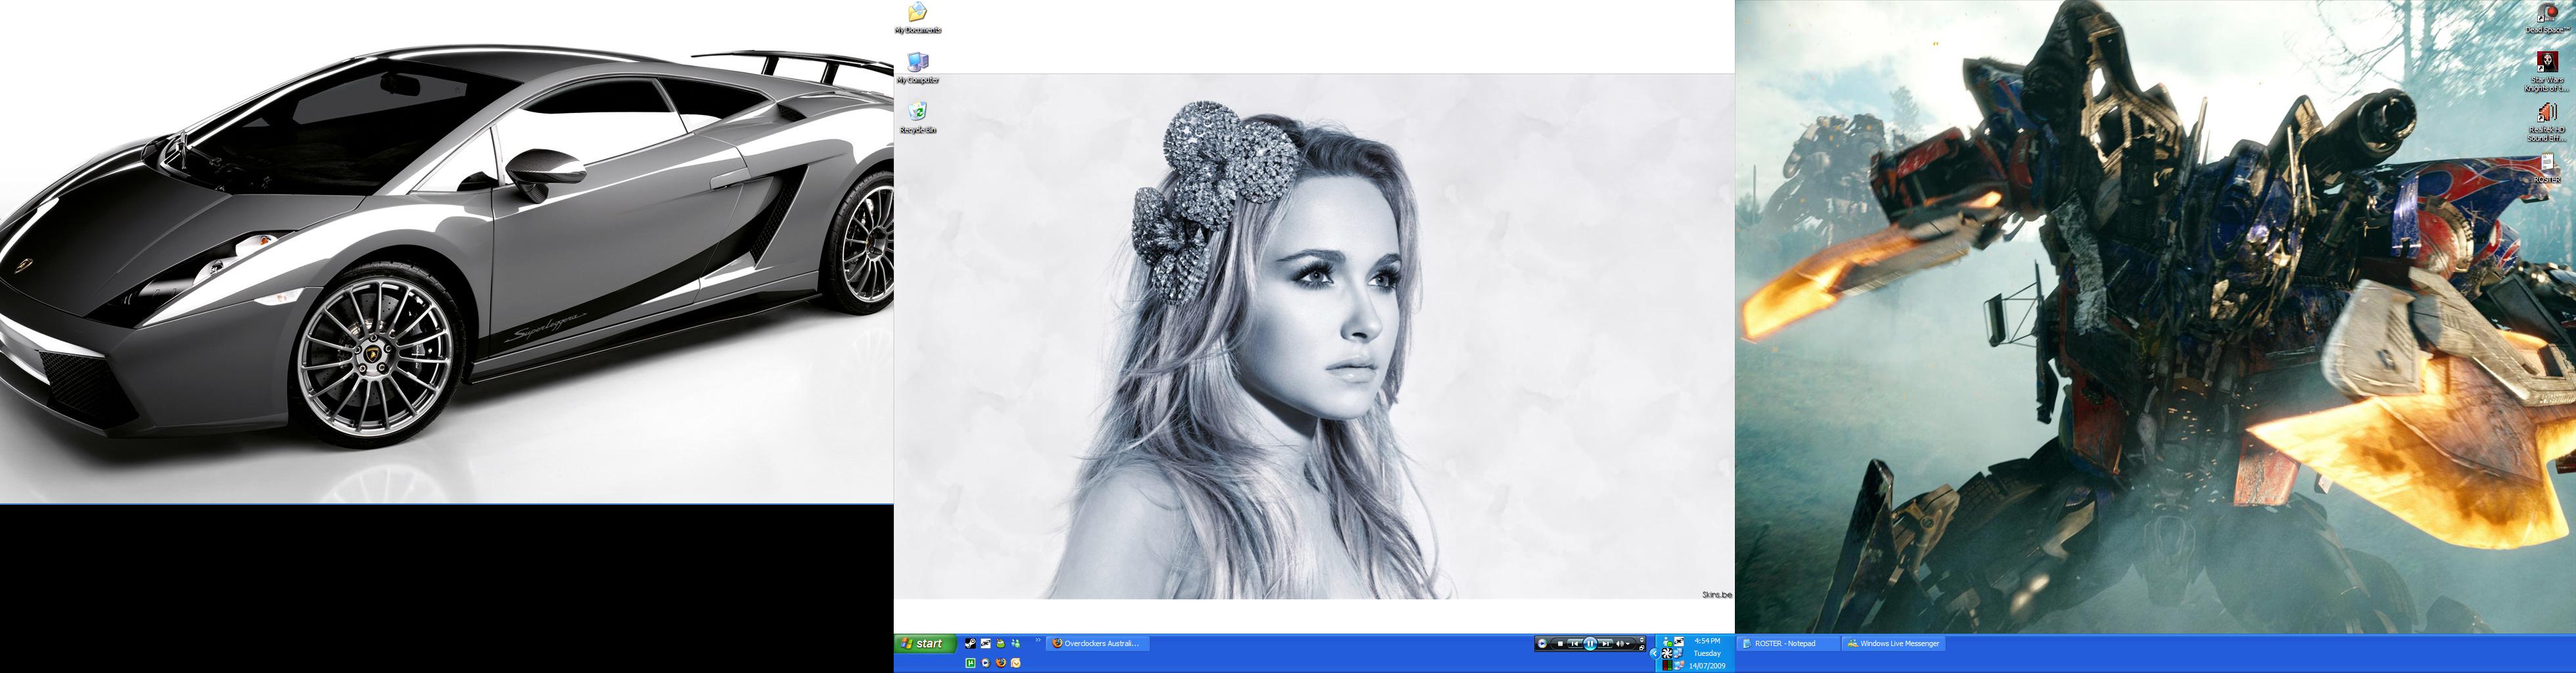Image resolution: width=2576 pixels, height=673 pixels.
Task: Click the fan control tray icon
Action: pos(1667,654)
